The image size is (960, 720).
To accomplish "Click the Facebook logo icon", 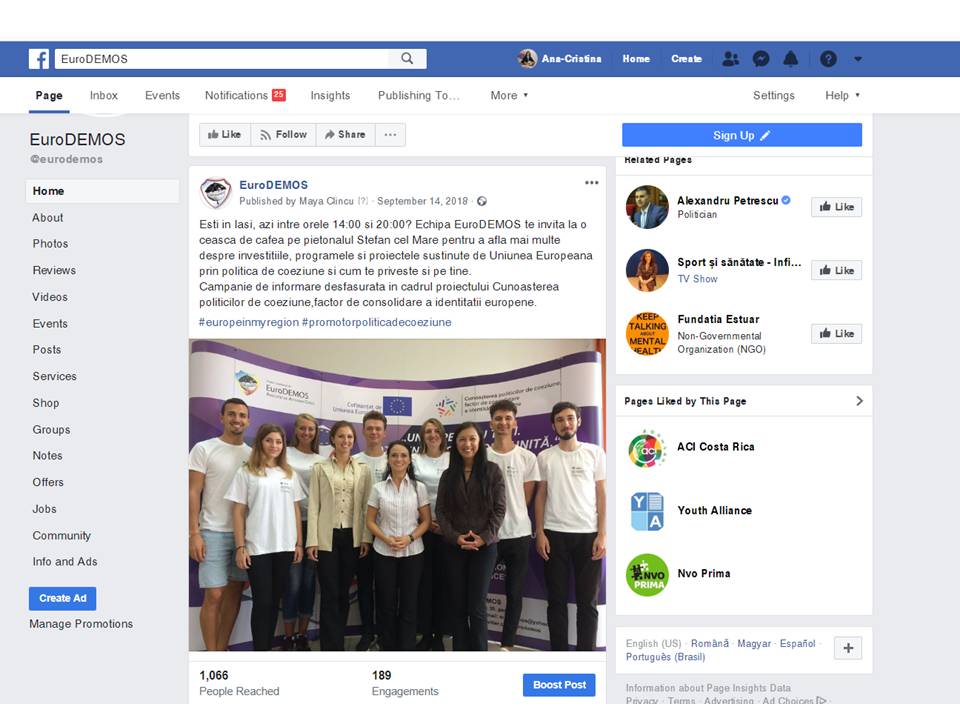I will 39,59.
